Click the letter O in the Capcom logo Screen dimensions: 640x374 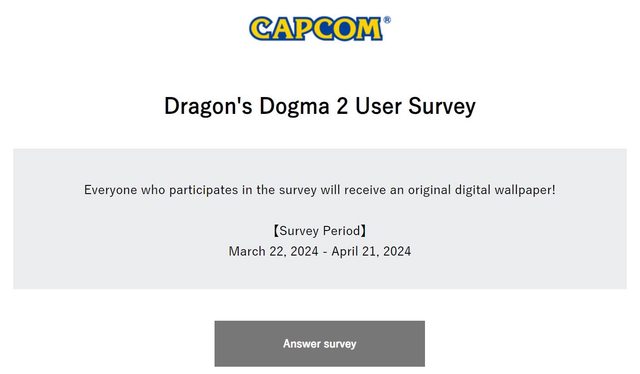click(343, 29)
